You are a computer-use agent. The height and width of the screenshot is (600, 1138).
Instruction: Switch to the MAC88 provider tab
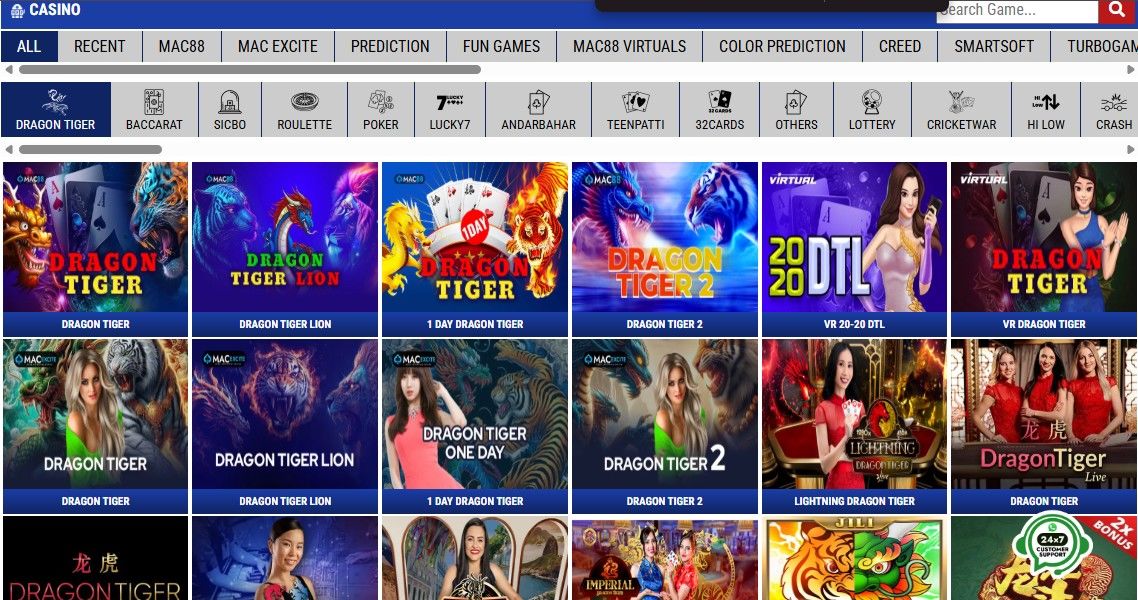(x=181, y=46)
